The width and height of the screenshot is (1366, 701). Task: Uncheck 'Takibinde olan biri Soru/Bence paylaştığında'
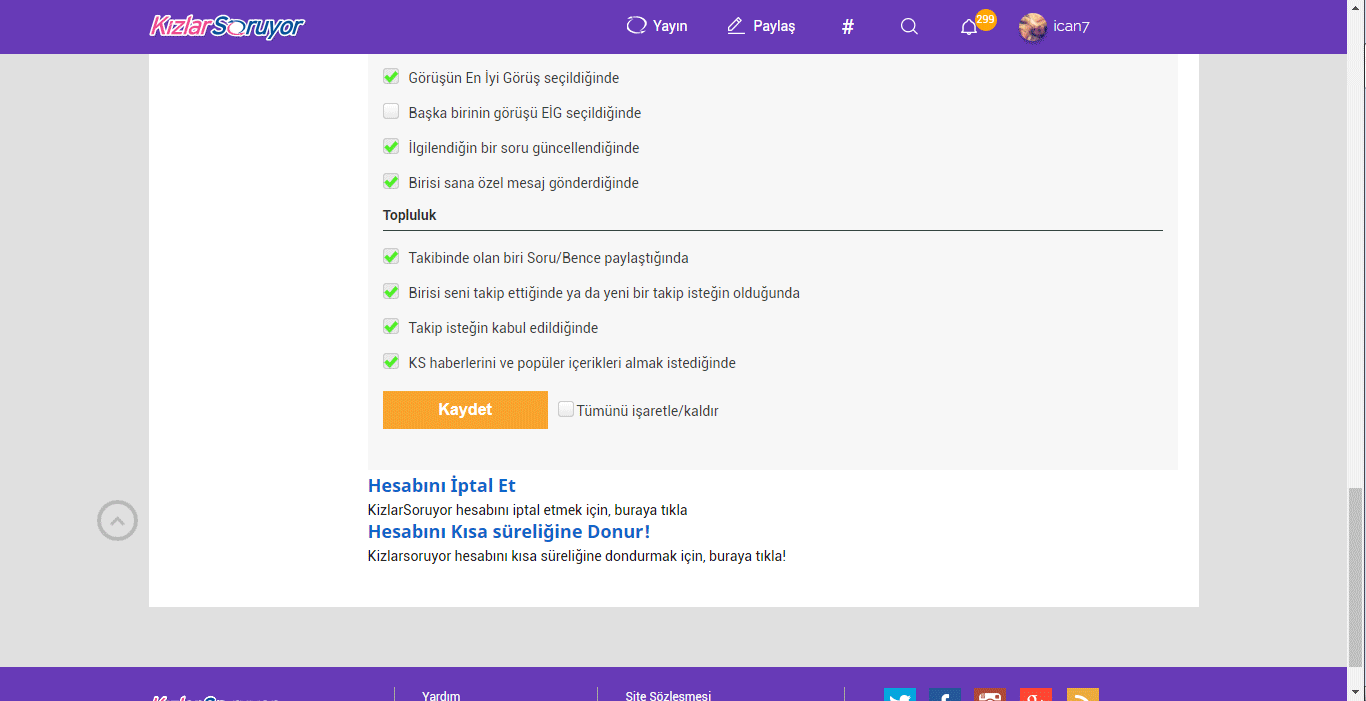click(391, 257)
